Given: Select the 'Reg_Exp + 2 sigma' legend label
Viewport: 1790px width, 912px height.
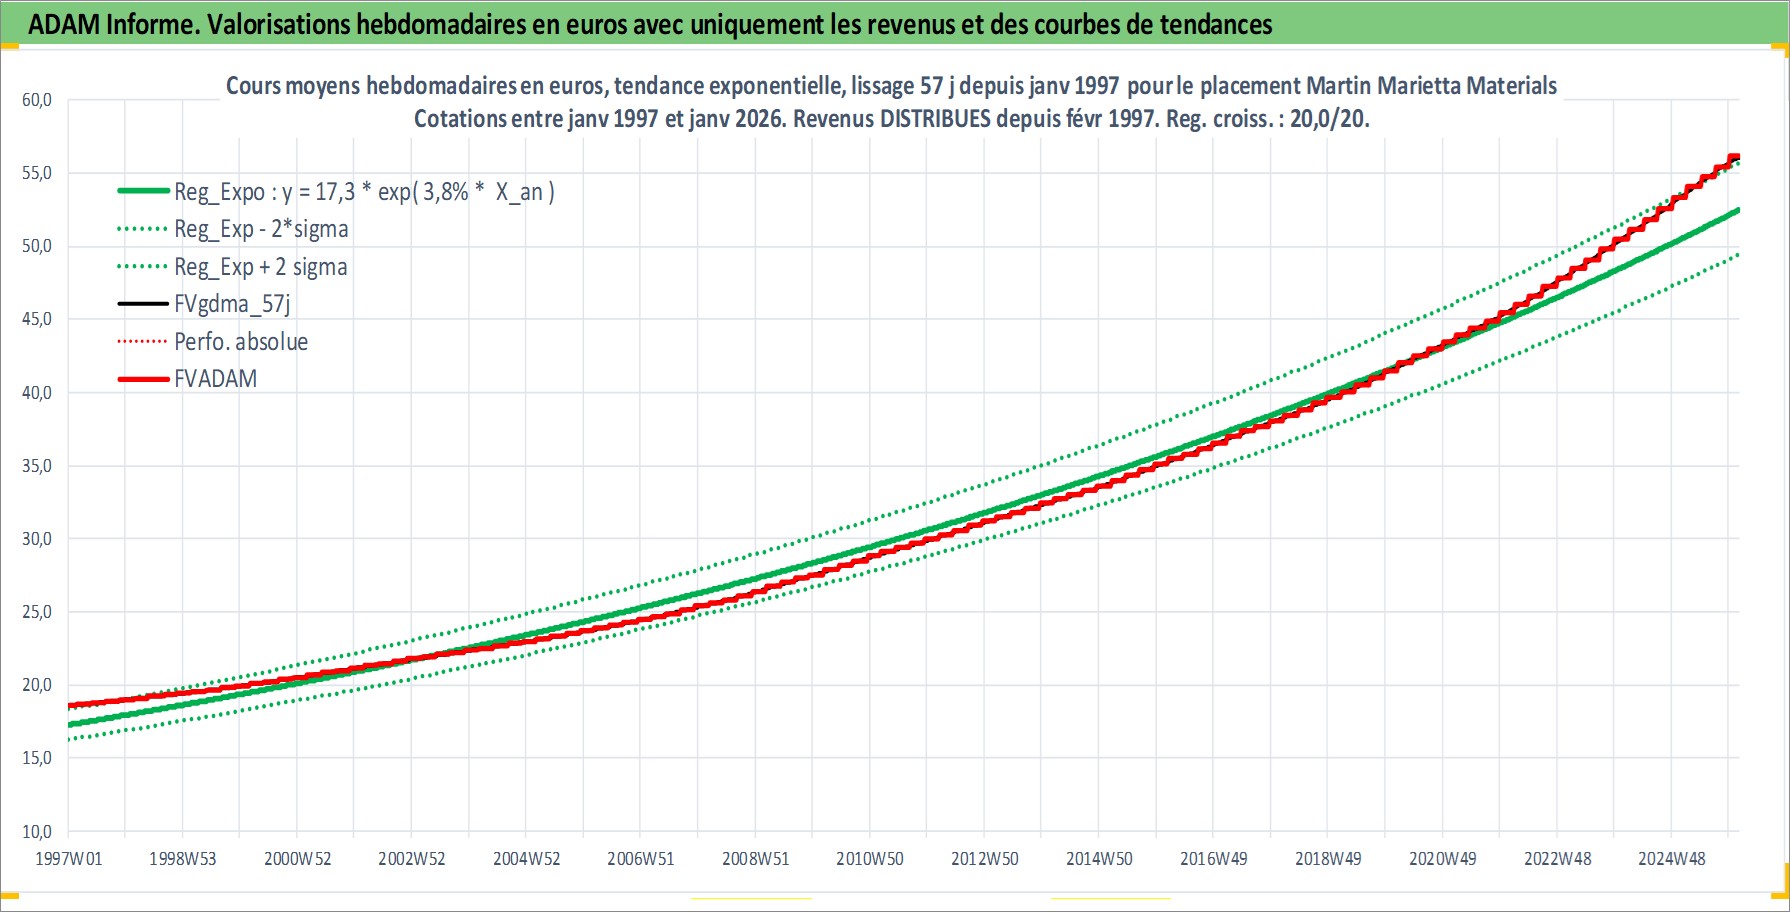Looking at the screenshot, I should click(261, 267).
